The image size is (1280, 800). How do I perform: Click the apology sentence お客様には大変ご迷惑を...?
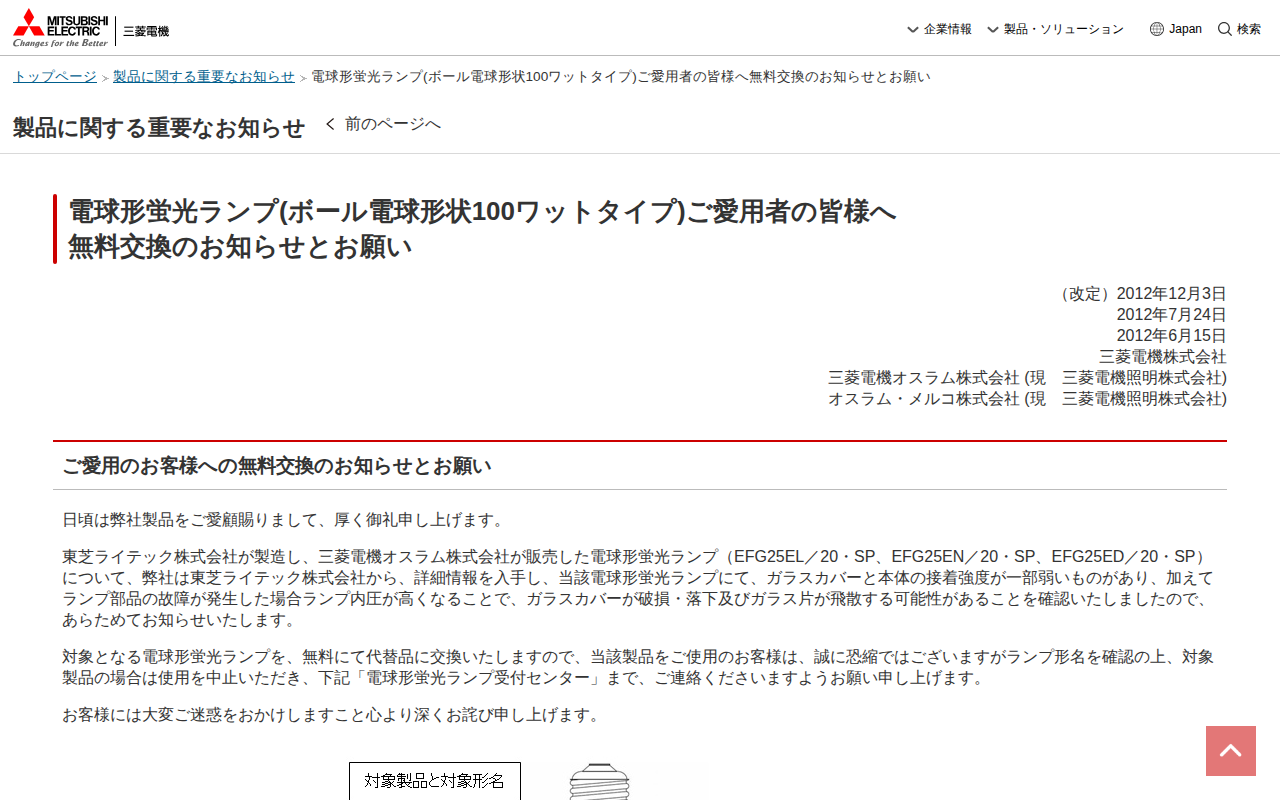[333, 715]
